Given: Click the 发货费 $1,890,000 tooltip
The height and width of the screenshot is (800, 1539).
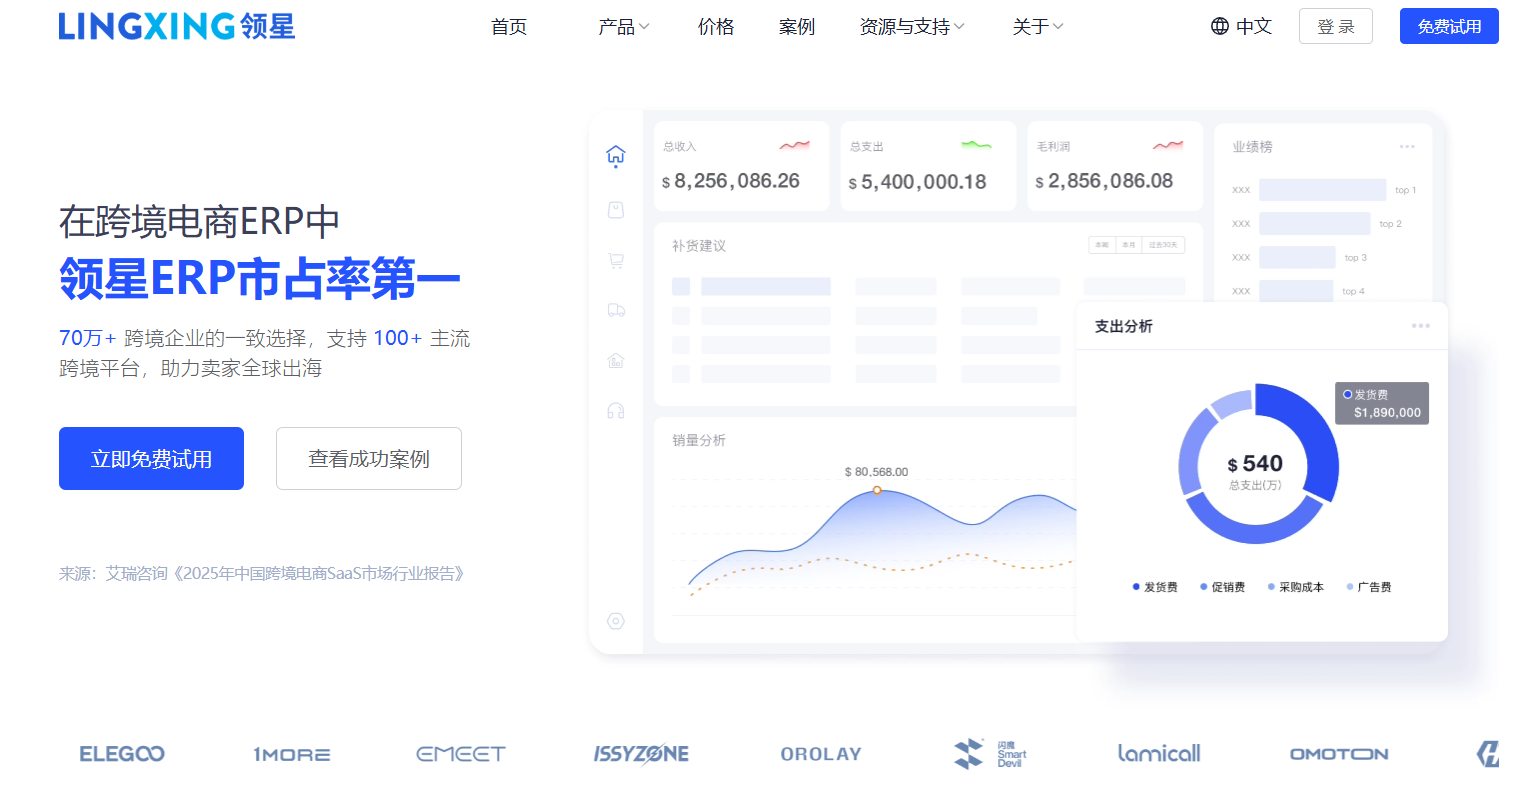Looking at the screenshot, I should point(1382,403).
